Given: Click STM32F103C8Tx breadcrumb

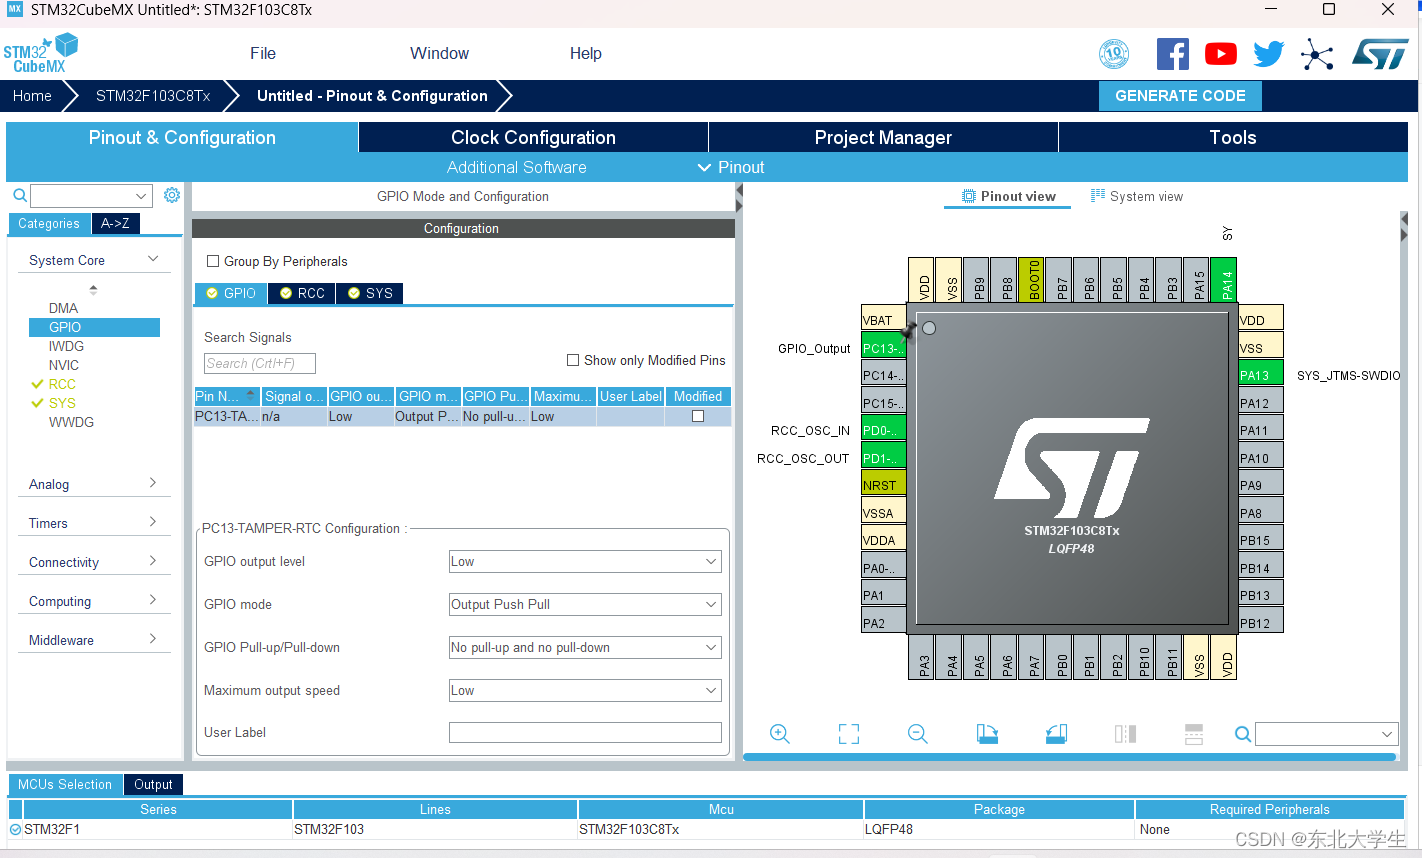Looking at the screenshot, I should point(153,96).
